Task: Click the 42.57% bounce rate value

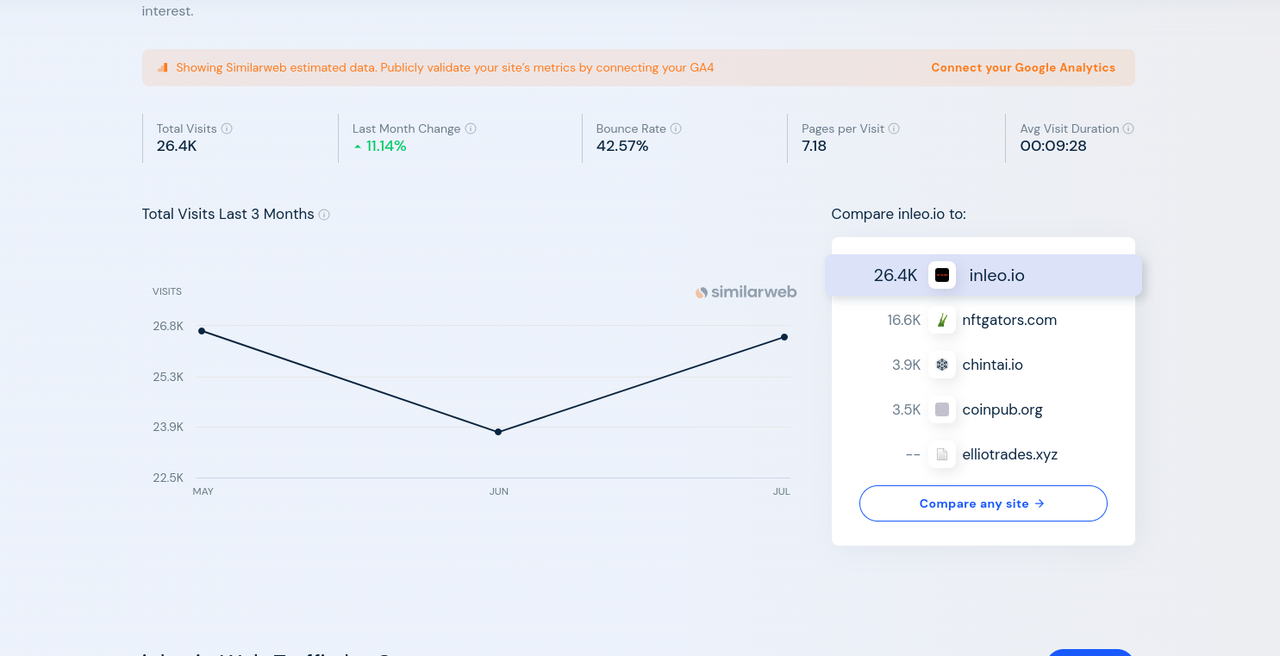Action: pos(622,146)
